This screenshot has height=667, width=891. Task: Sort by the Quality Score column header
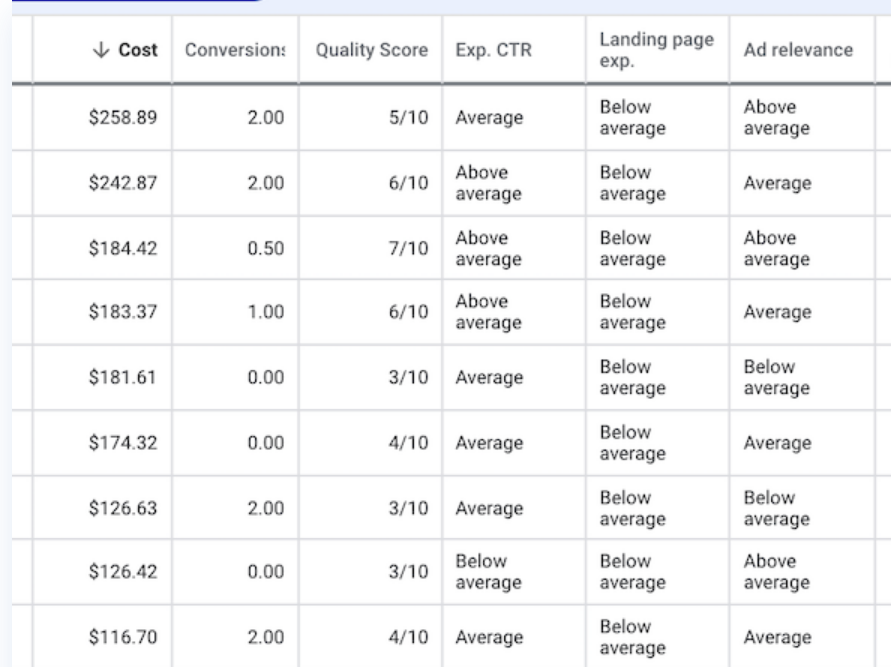pos(372,50)
